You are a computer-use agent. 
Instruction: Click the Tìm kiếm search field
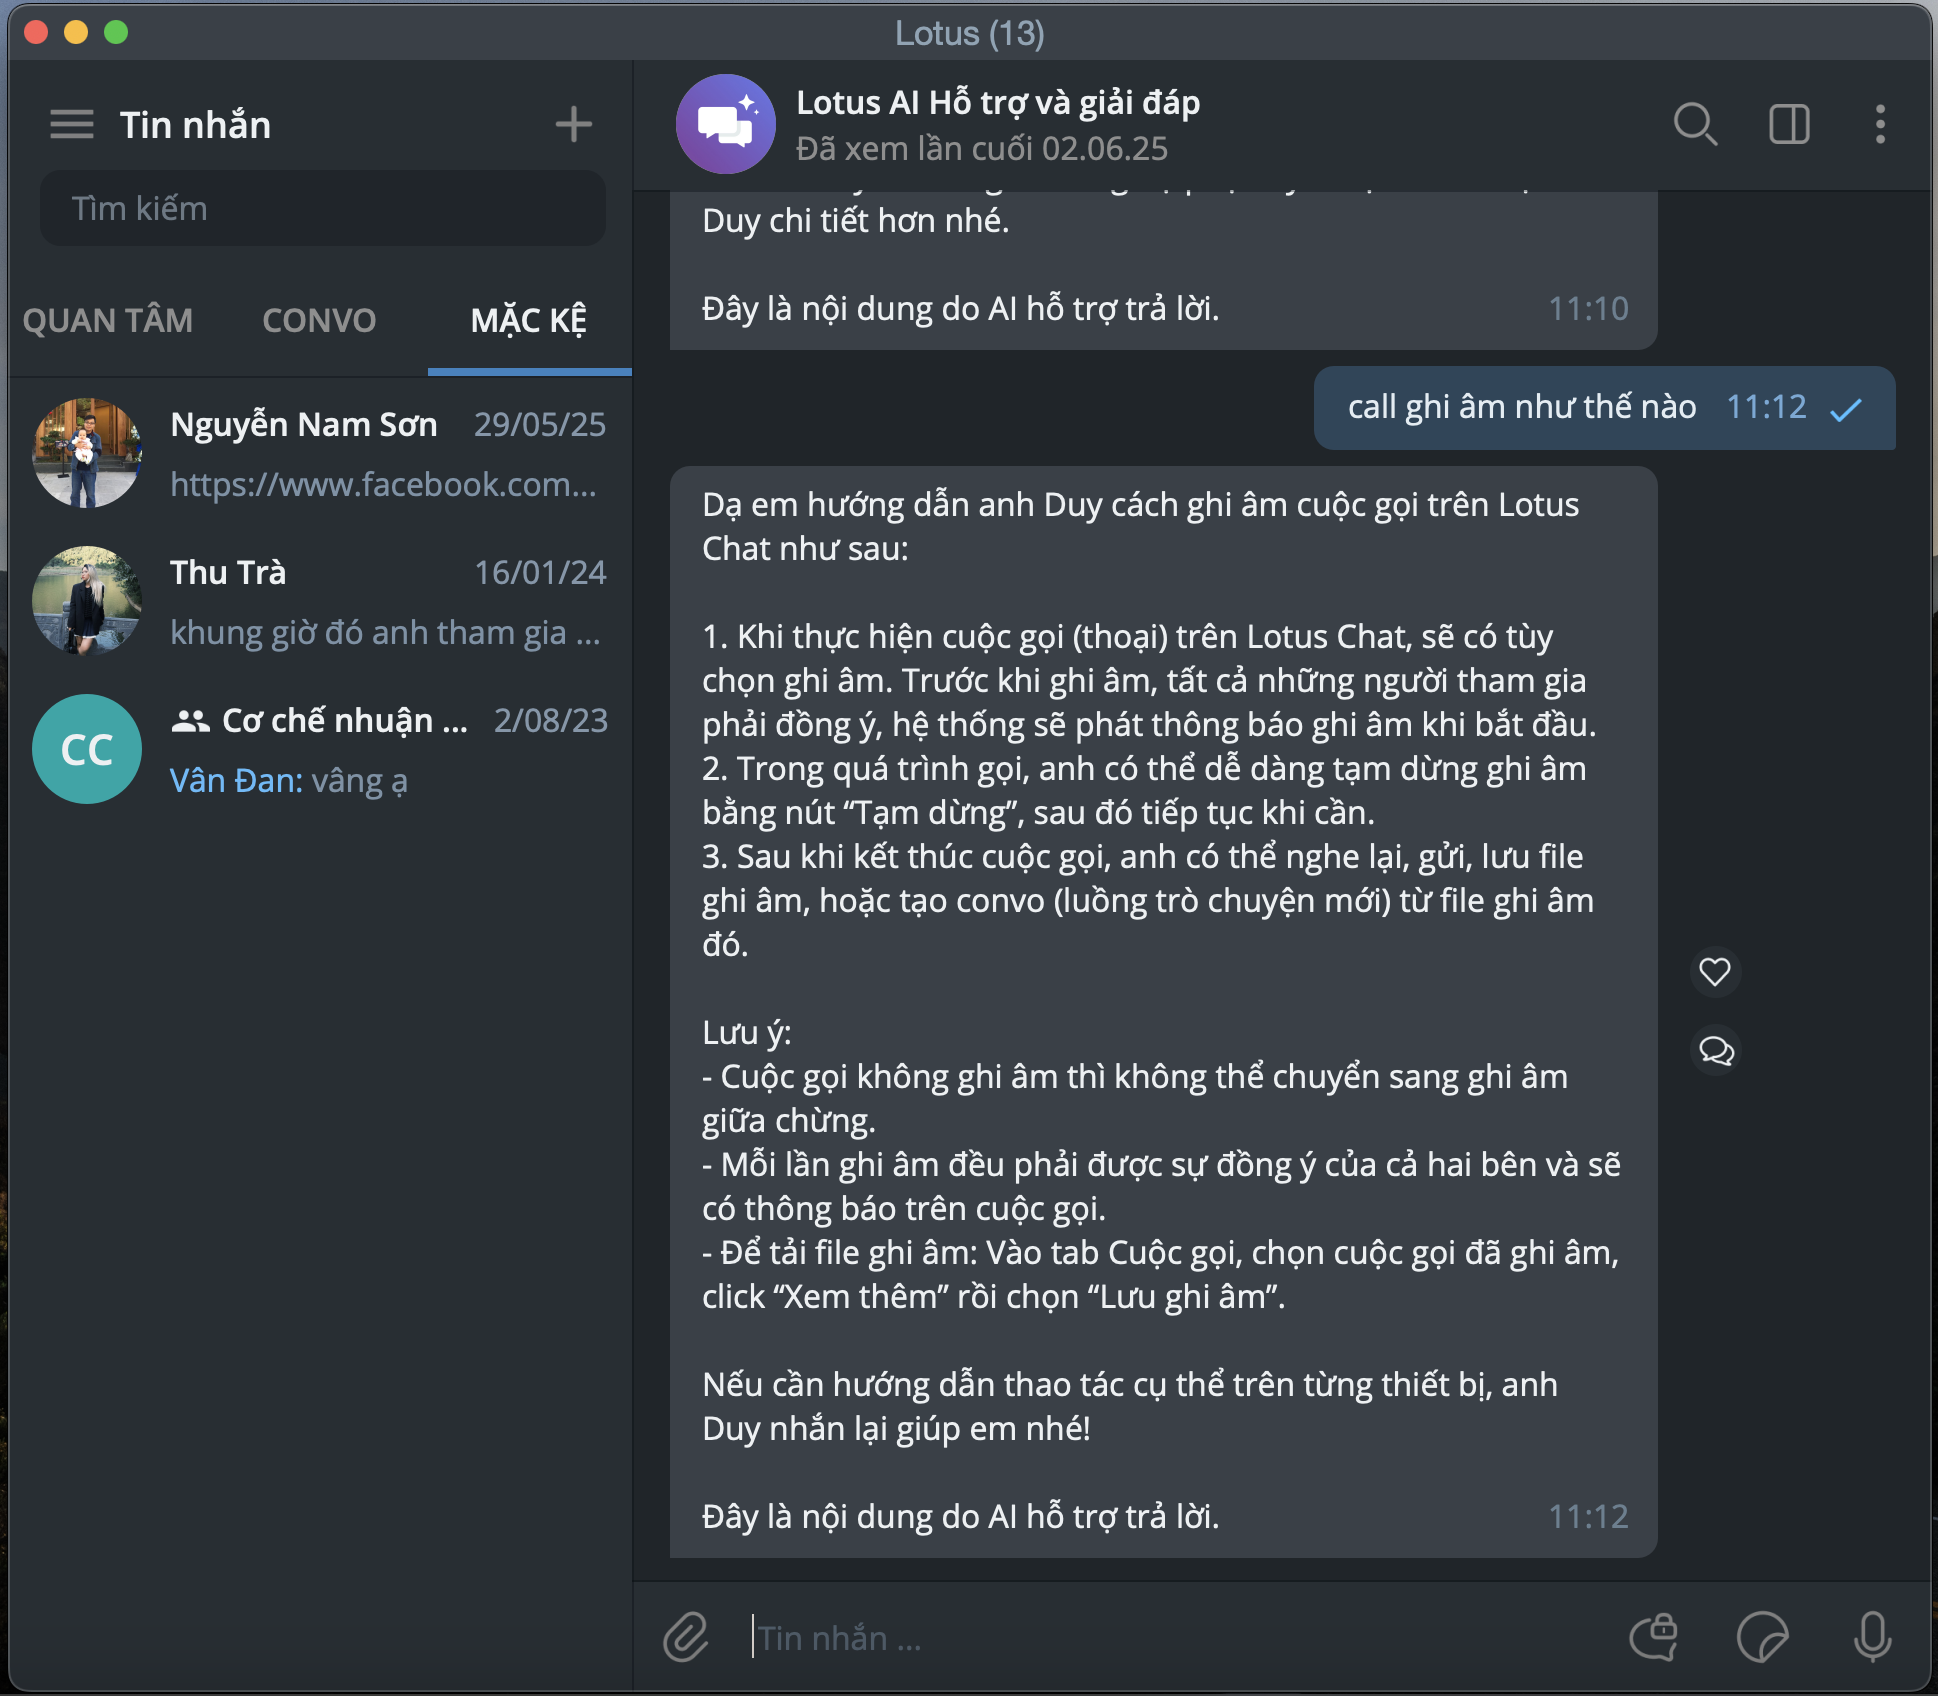point(322,208)
